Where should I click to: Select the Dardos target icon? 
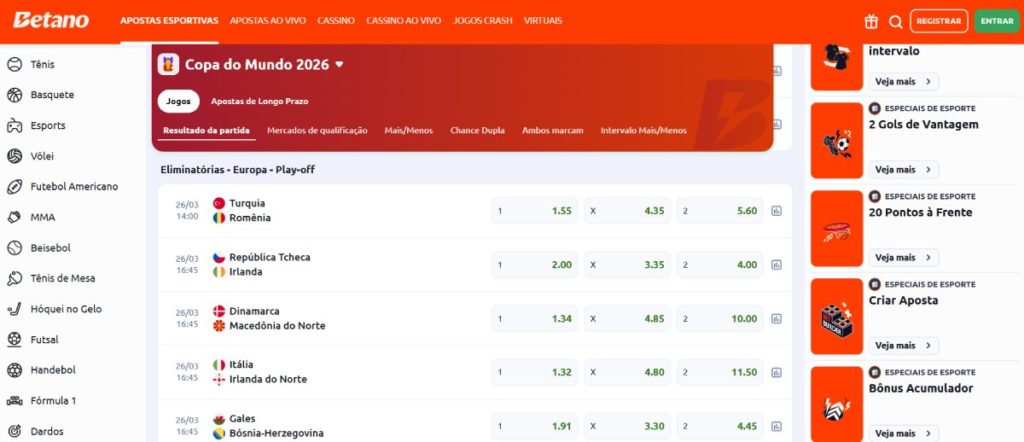[x=14, y=432]
